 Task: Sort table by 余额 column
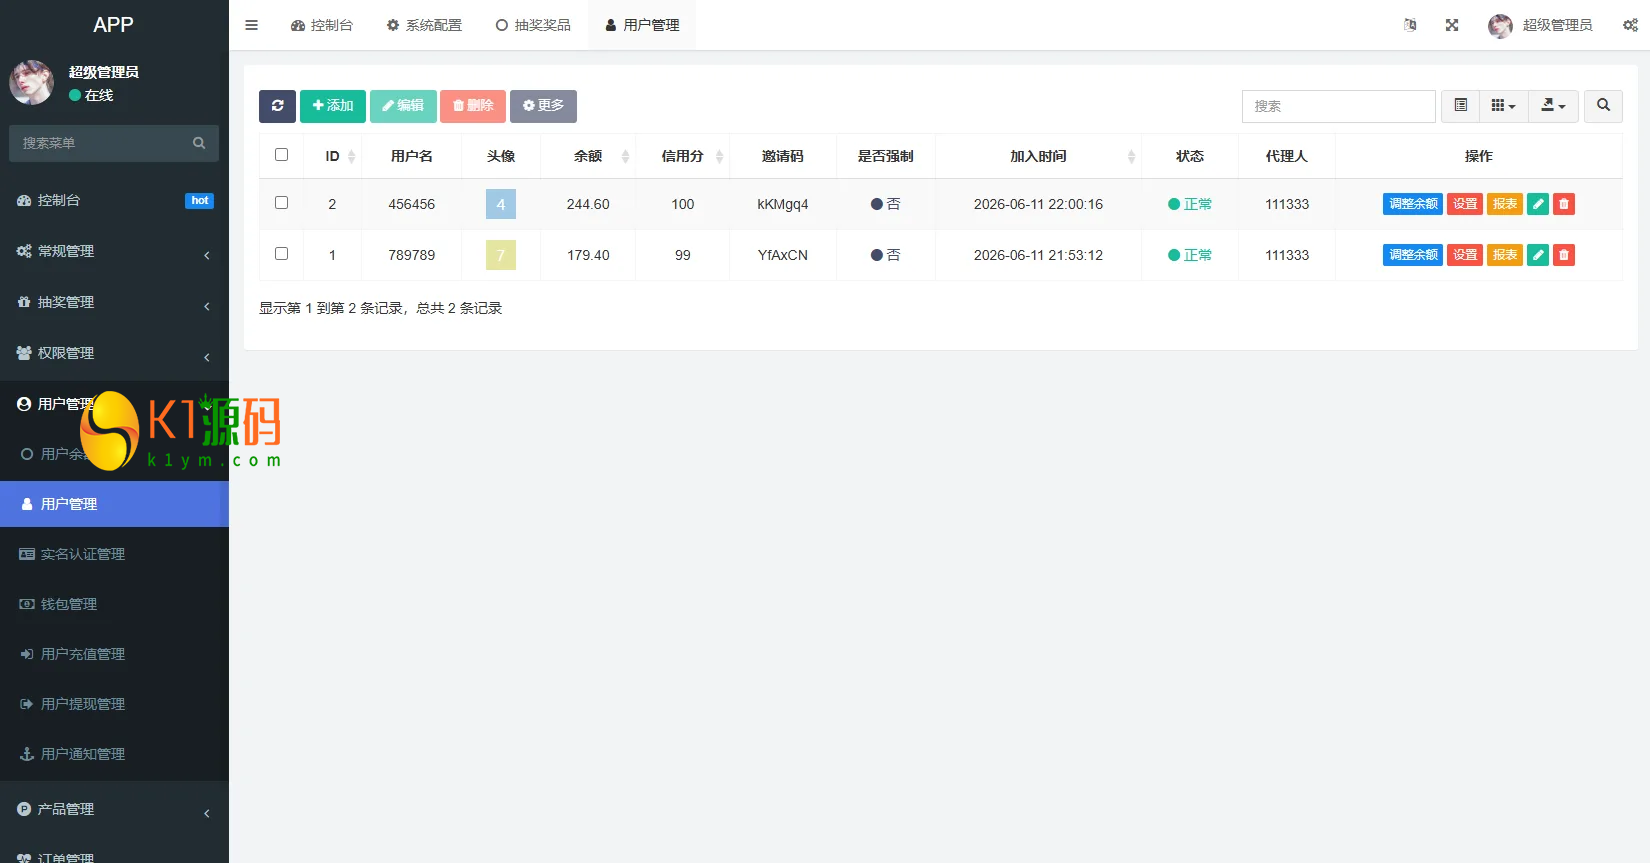click(x=588, y=156)
